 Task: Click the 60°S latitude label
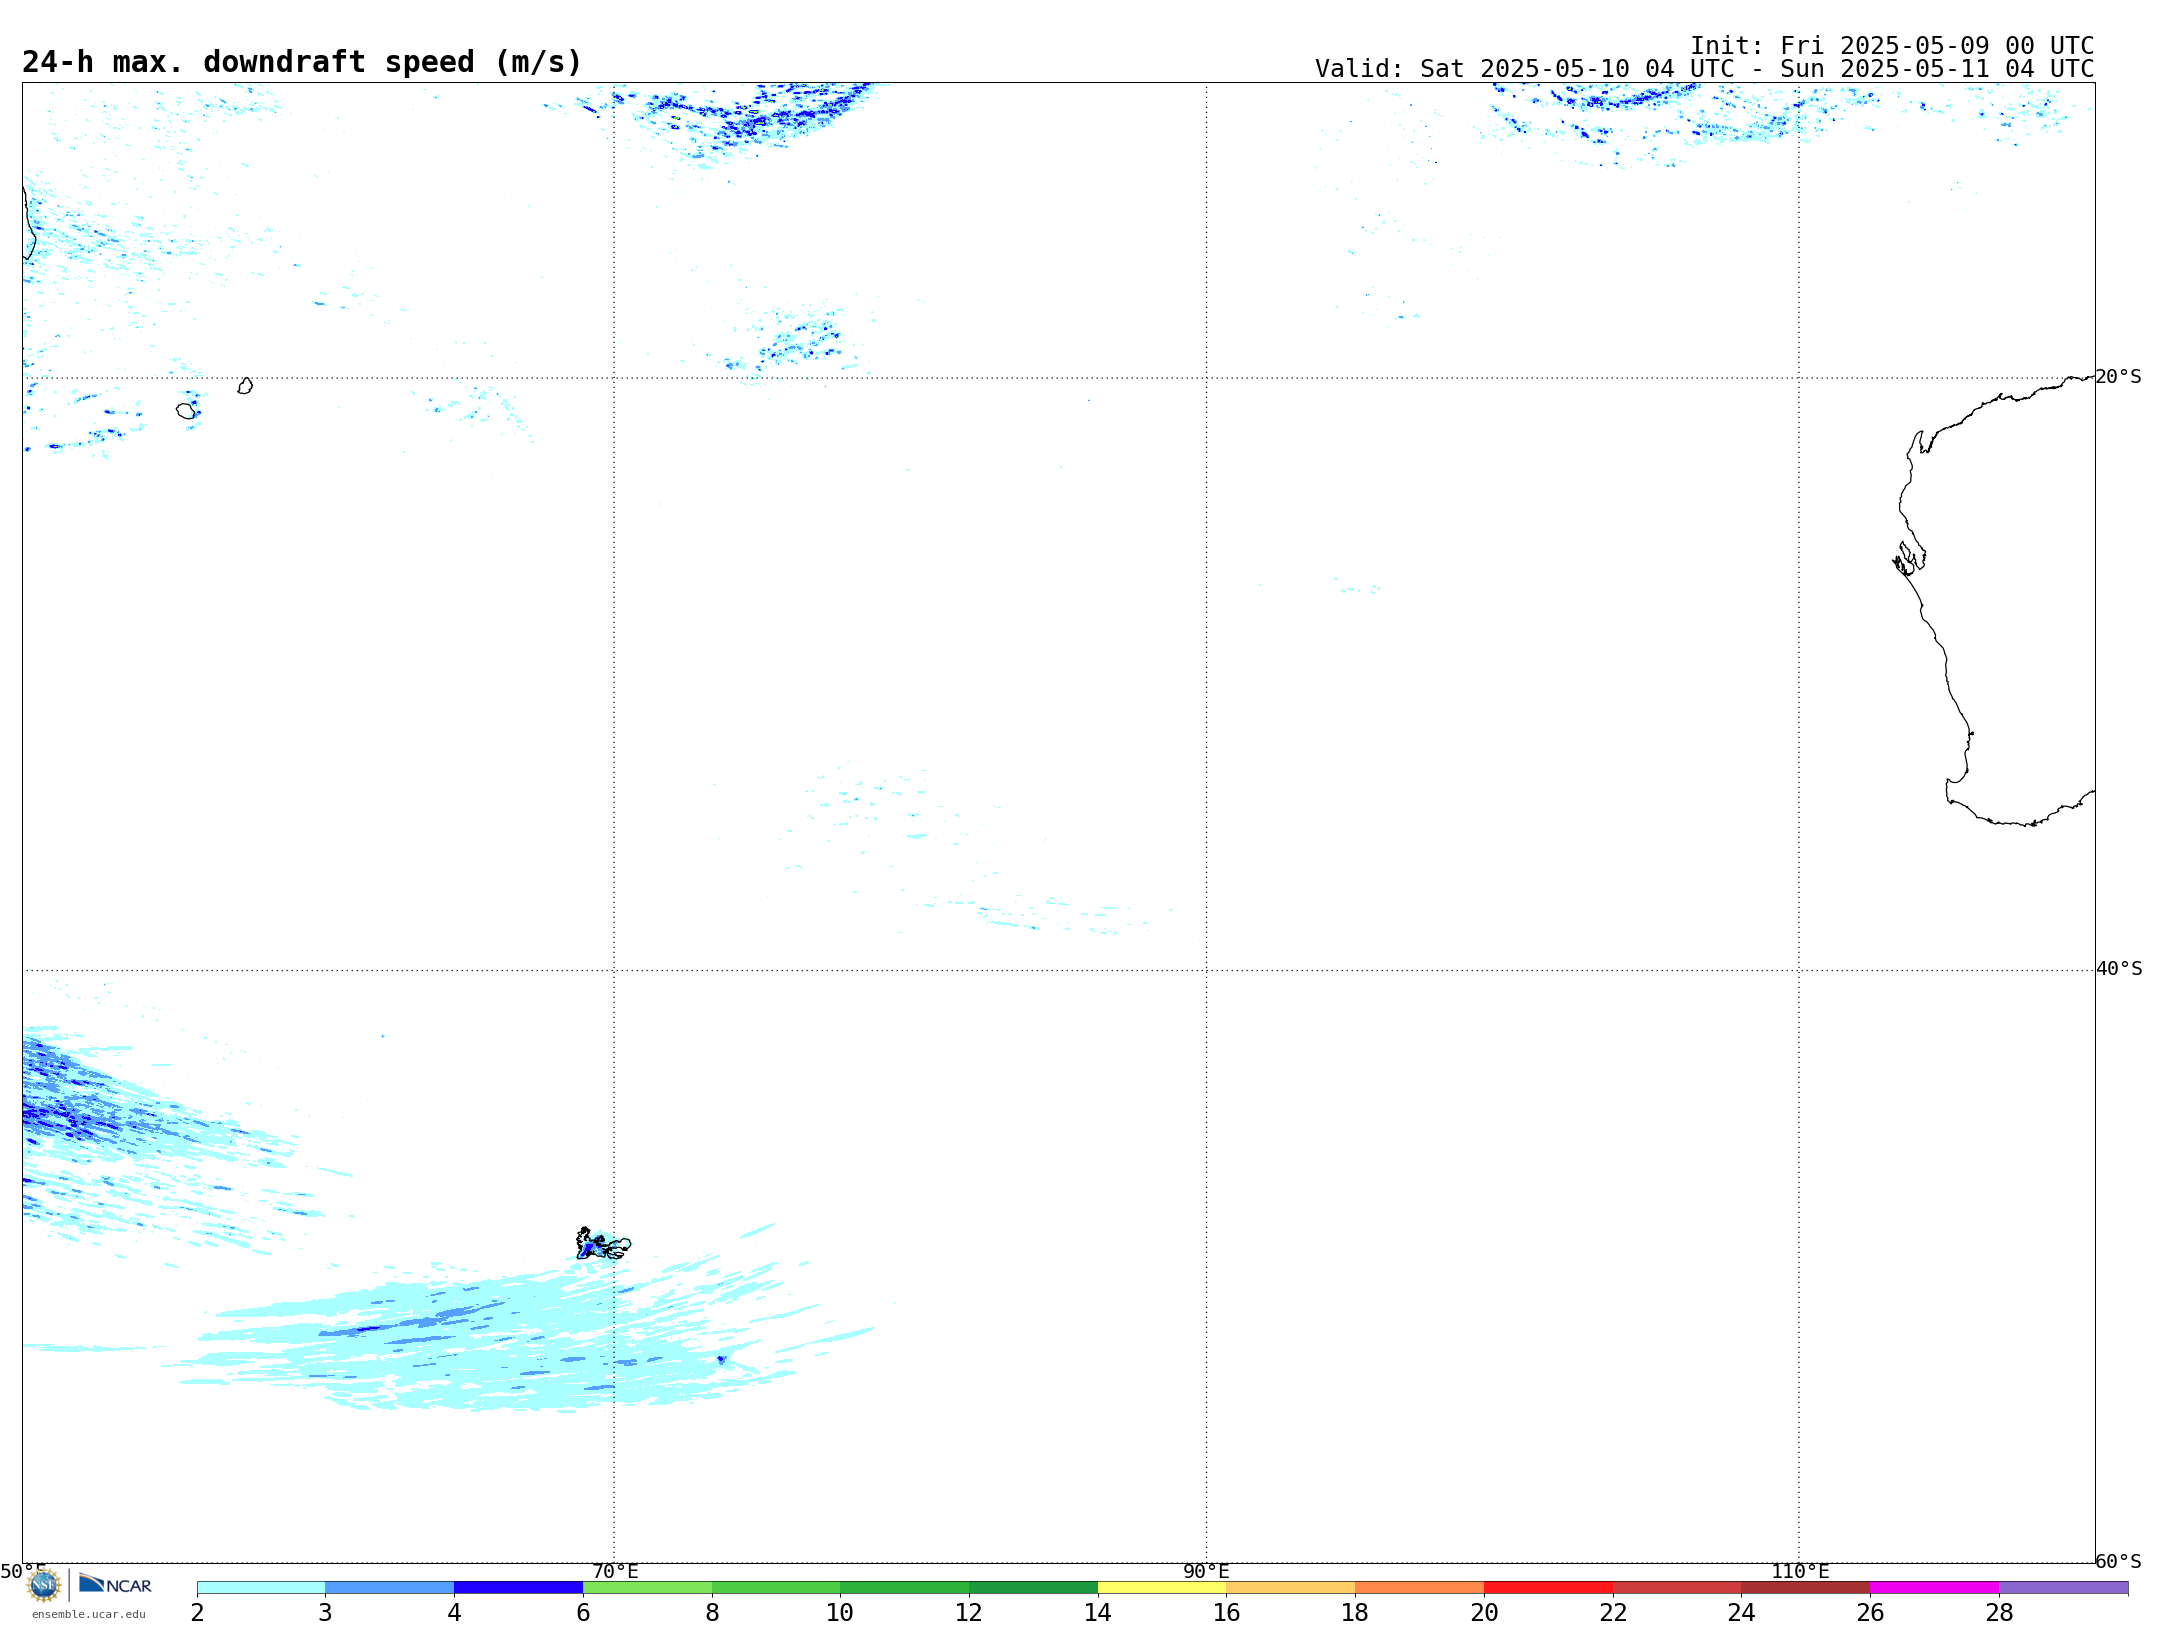[x=2118, y=1561]
